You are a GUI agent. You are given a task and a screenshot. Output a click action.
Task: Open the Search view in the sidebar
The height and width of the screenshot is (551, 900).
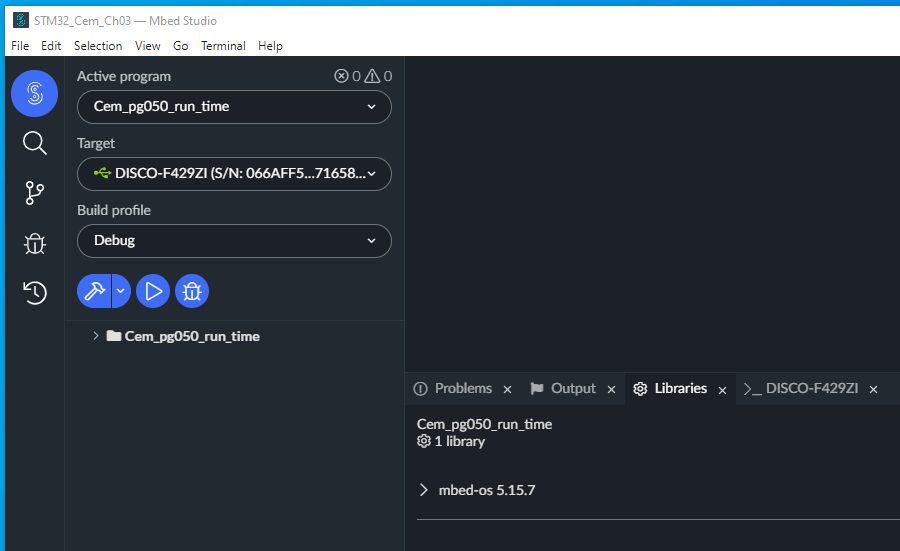pyautogui.click(x=34, y=143)
